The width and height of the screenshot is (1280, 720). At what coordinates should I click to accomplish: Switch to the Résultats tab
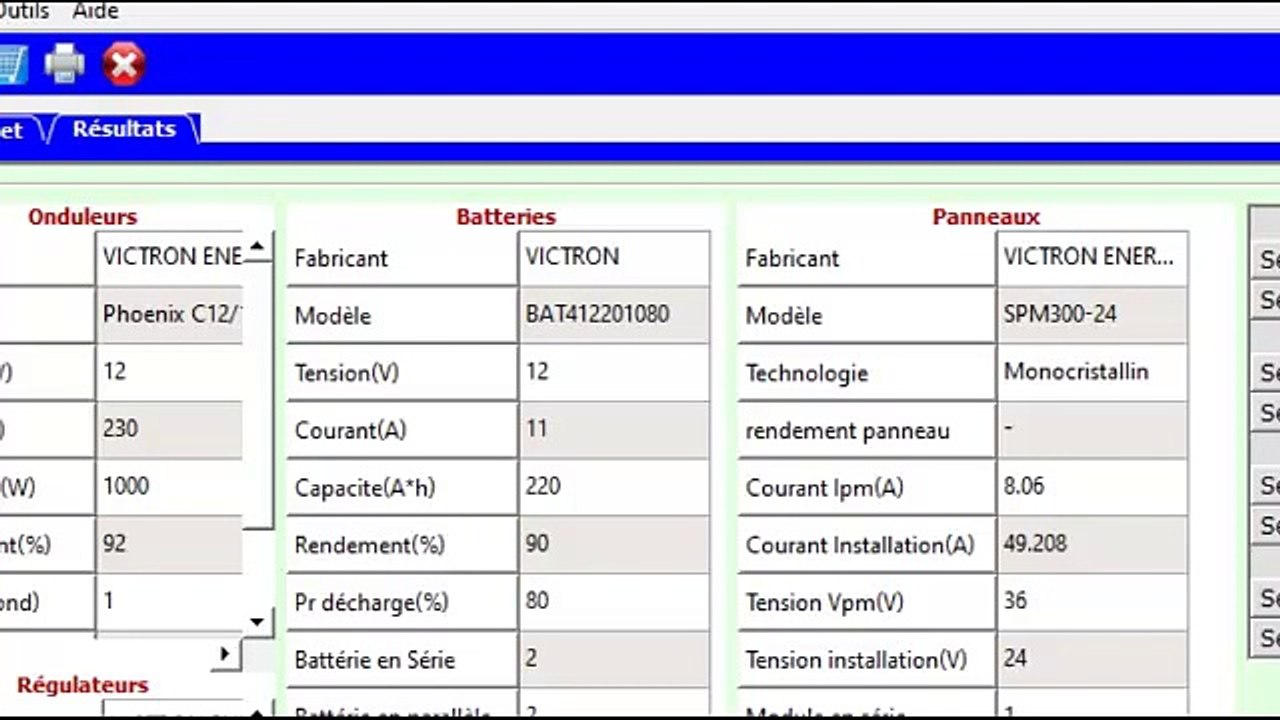124,129
